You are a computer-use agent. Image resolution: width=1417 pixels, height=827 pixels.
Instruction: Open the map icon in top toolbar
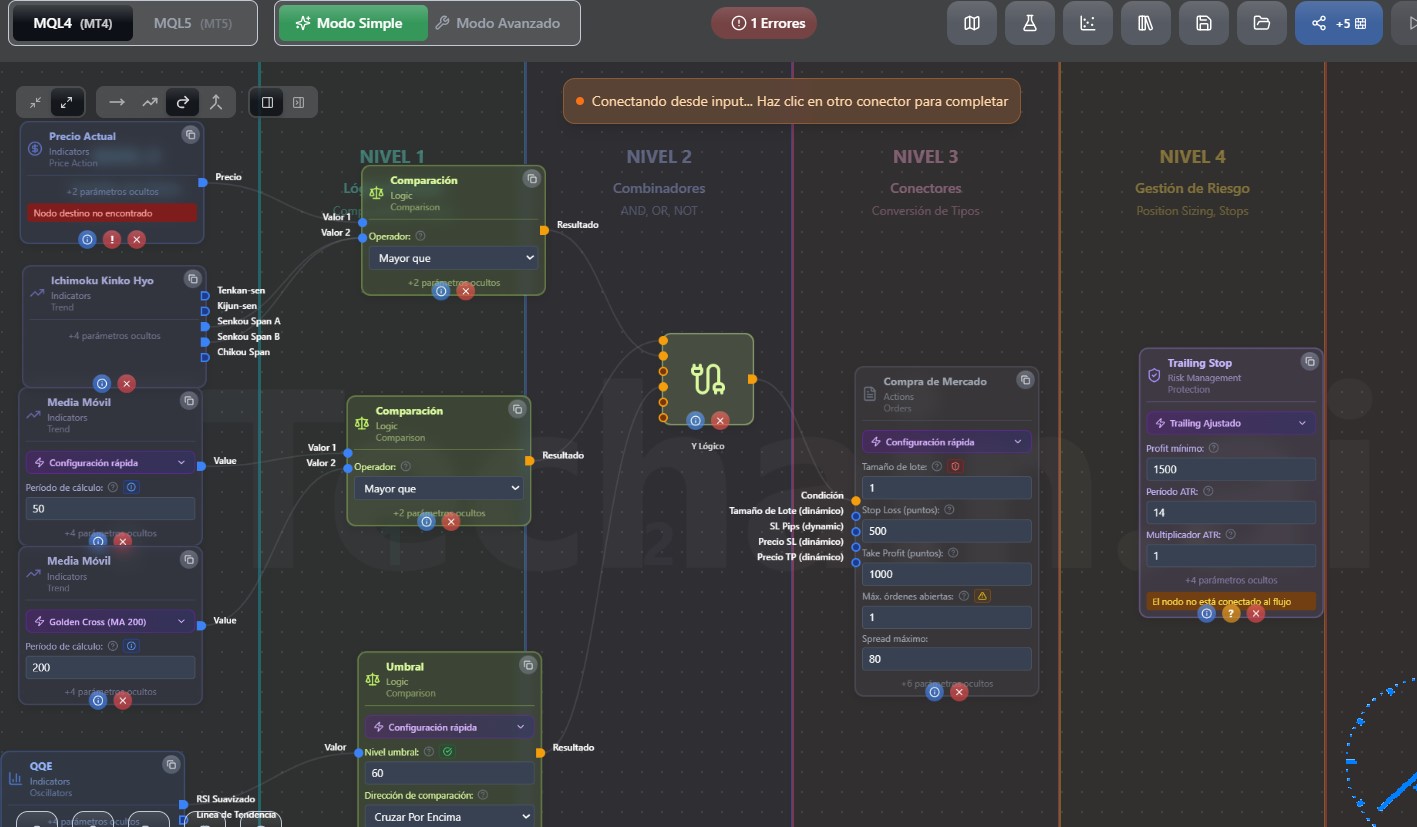pos(971,23)
